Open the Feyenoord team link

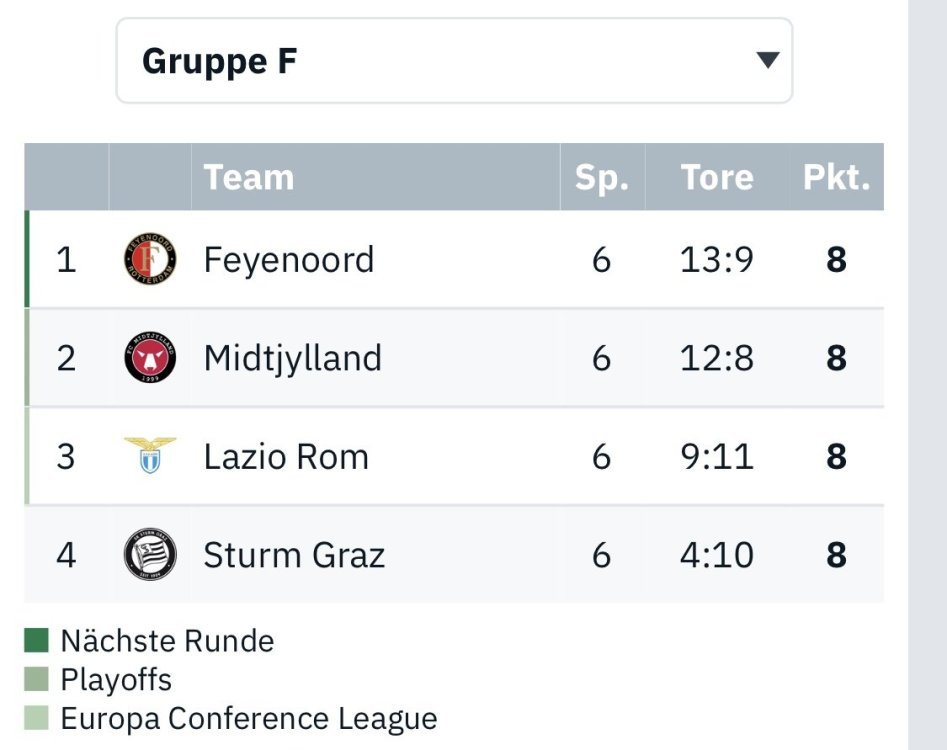pos(288,260)
